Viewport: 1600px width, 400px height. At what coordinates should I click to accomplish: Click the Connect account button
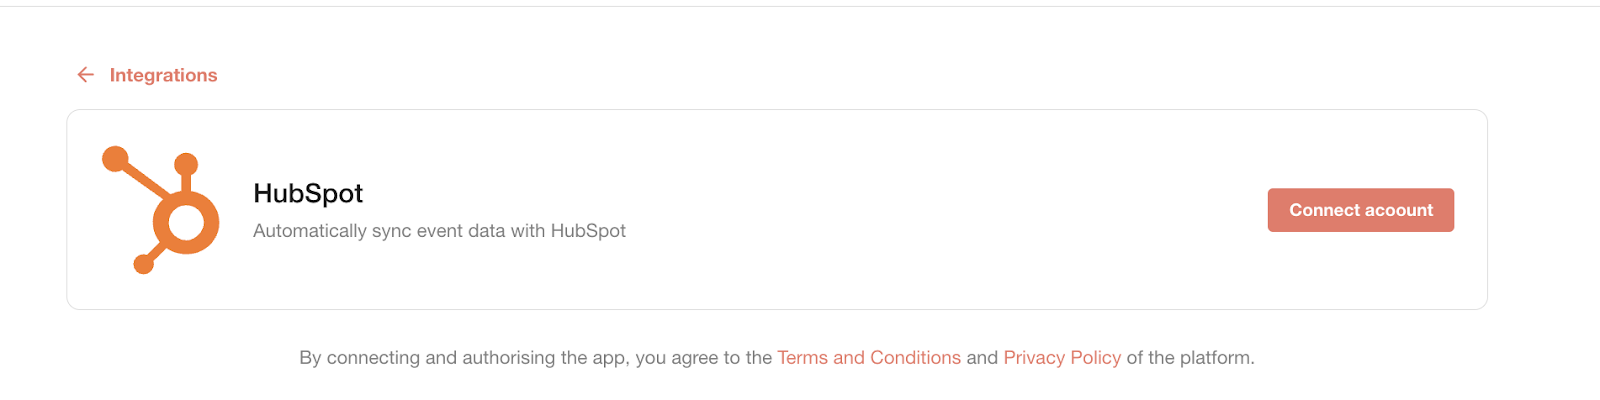(1360, 210)
